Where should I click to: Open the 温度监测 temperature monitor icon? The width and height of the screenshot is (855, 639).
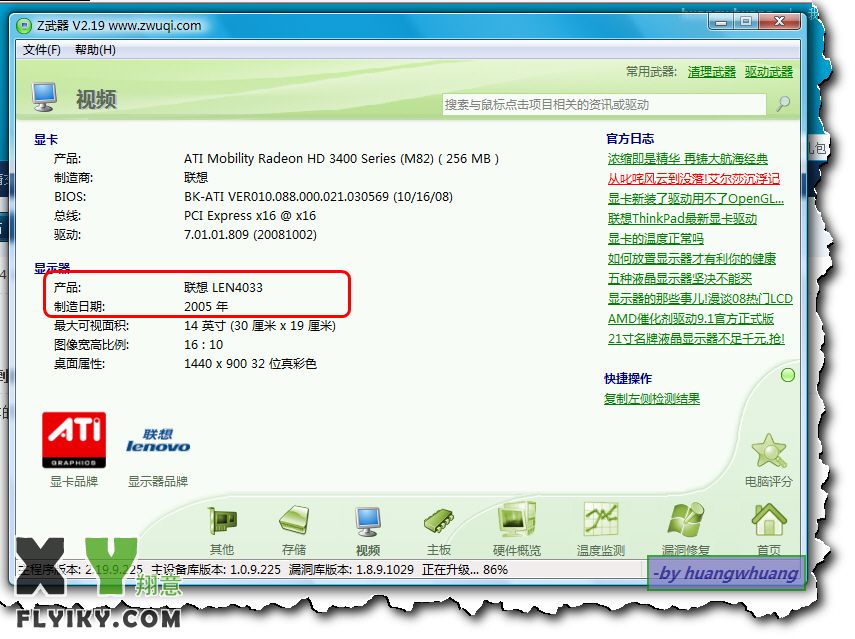601,520
